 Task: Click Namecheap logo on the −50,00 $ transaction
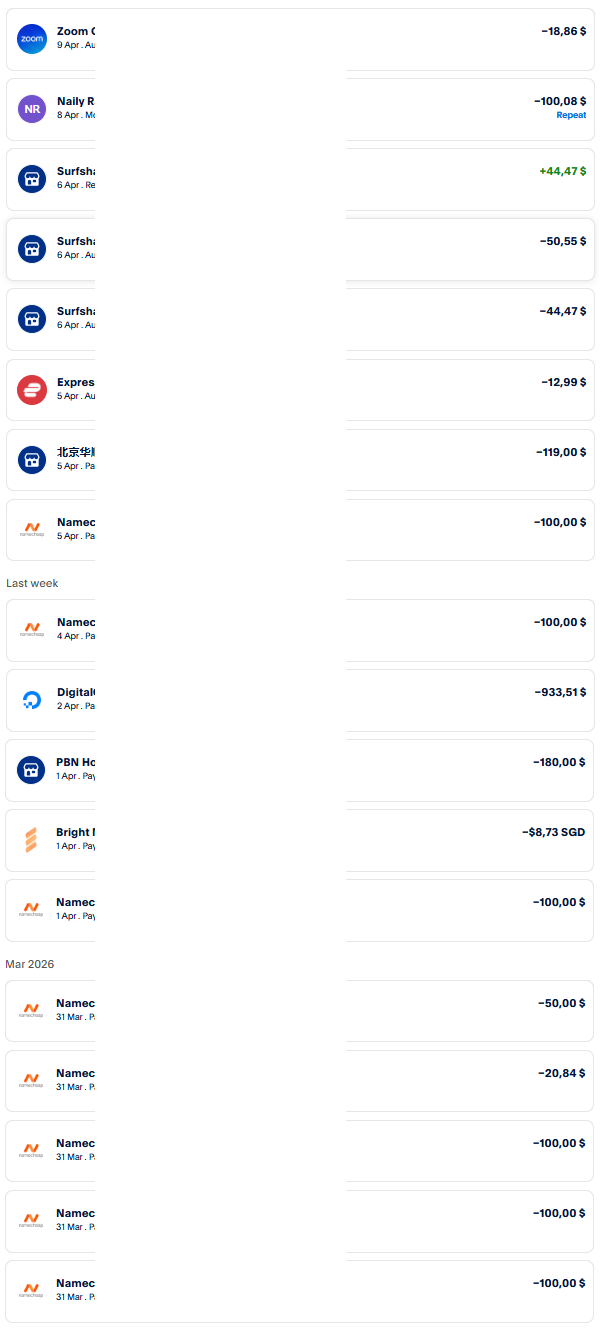32,1010
